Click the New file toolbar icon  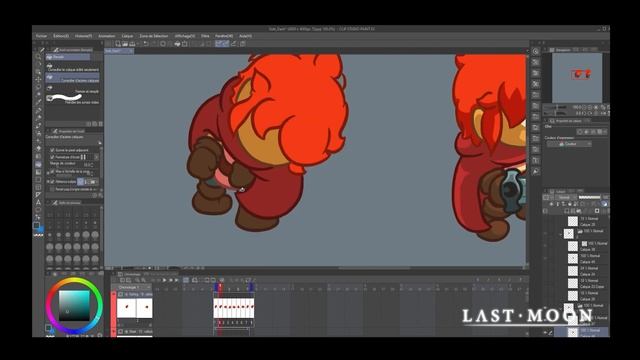point(118,44)
